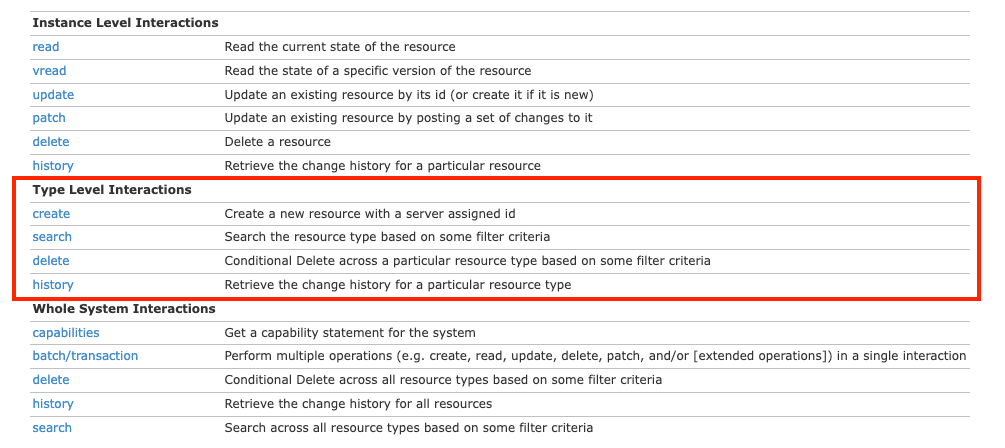Click the create link
1005x448 pixels.
(x=51, y=213)
